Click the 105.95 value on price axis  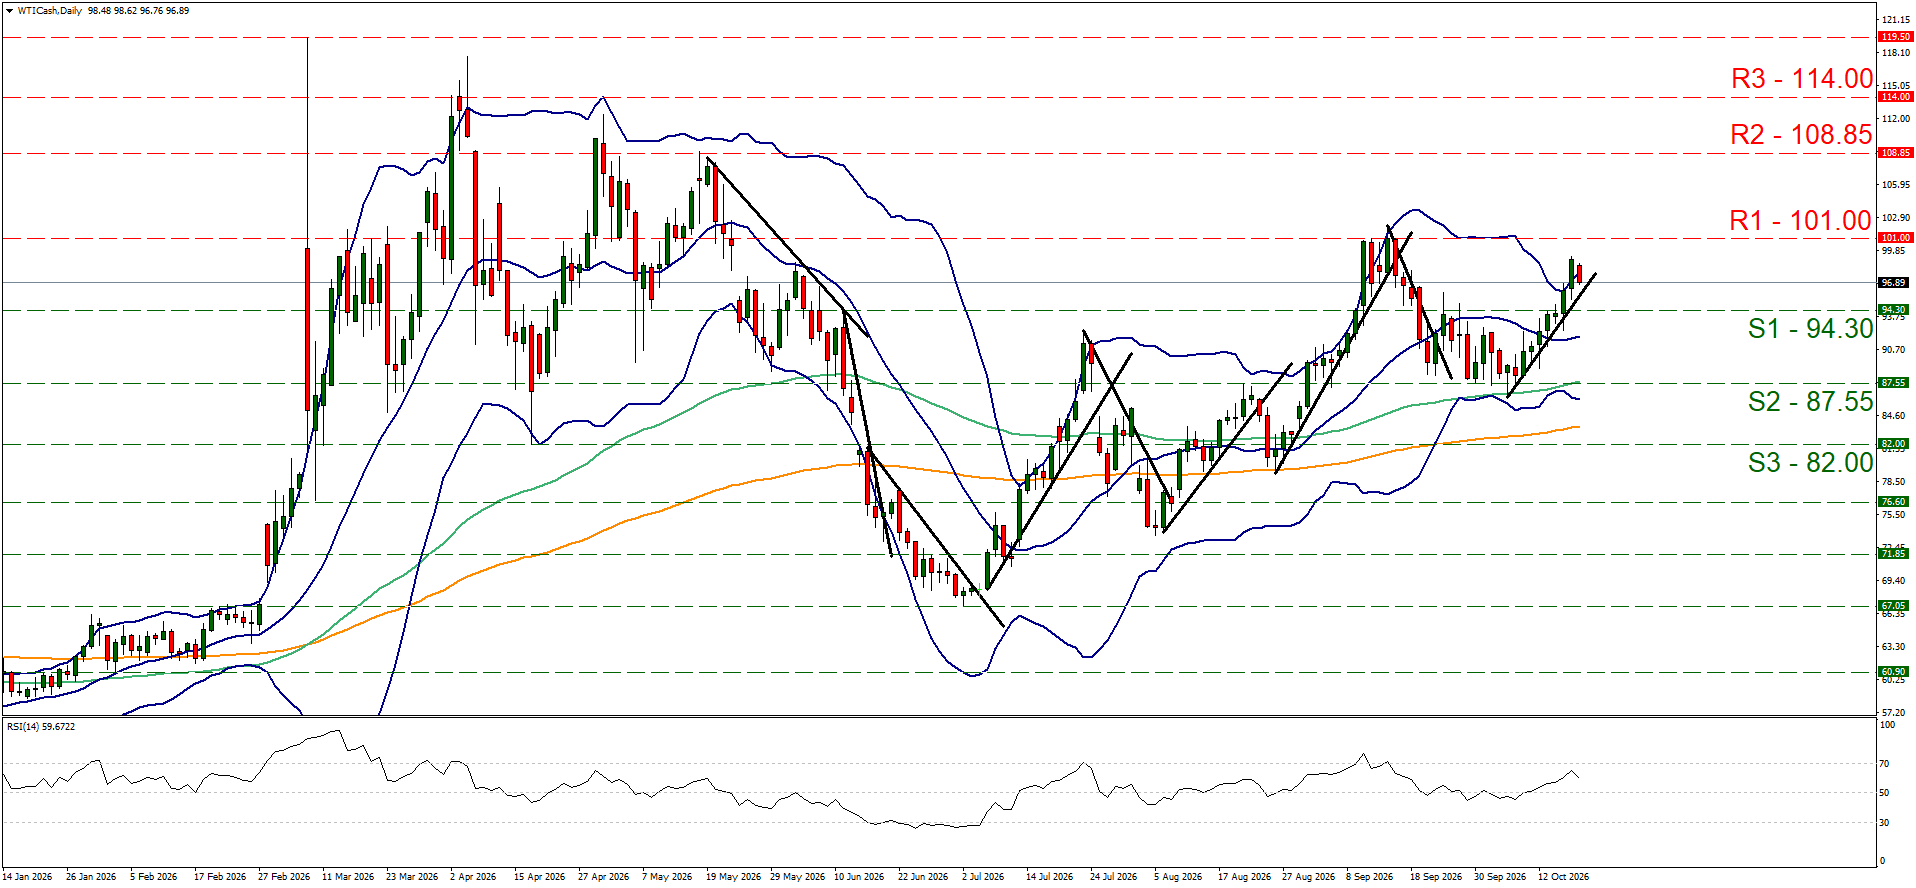click(x=1895, y=185)
